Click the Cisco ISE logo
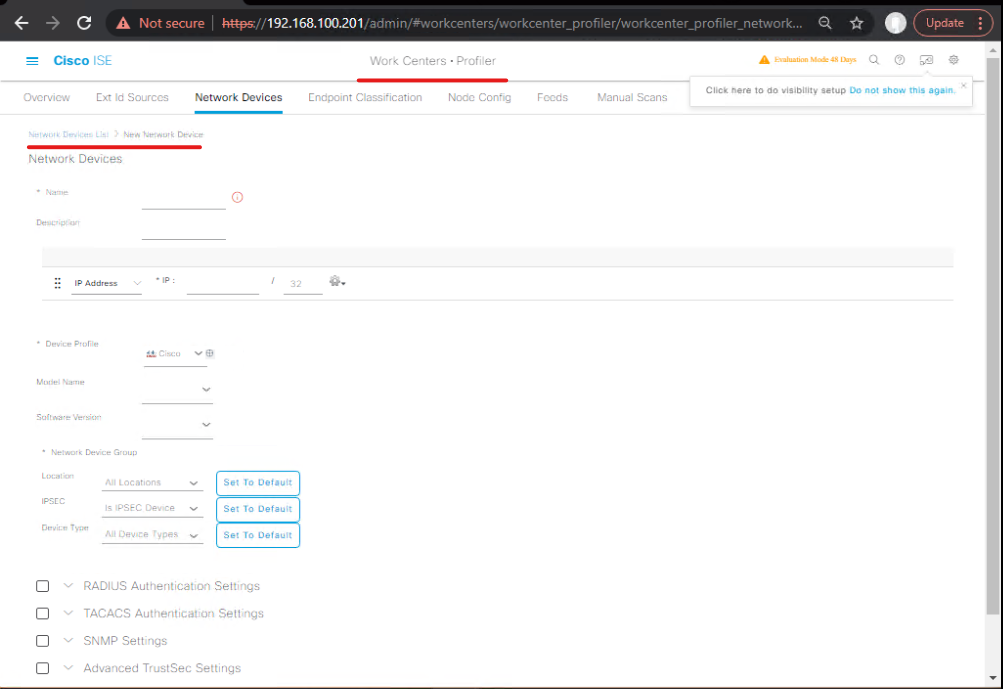This screenshot has width=1003, height=689. pyautogui.click(x=83, y=61)
